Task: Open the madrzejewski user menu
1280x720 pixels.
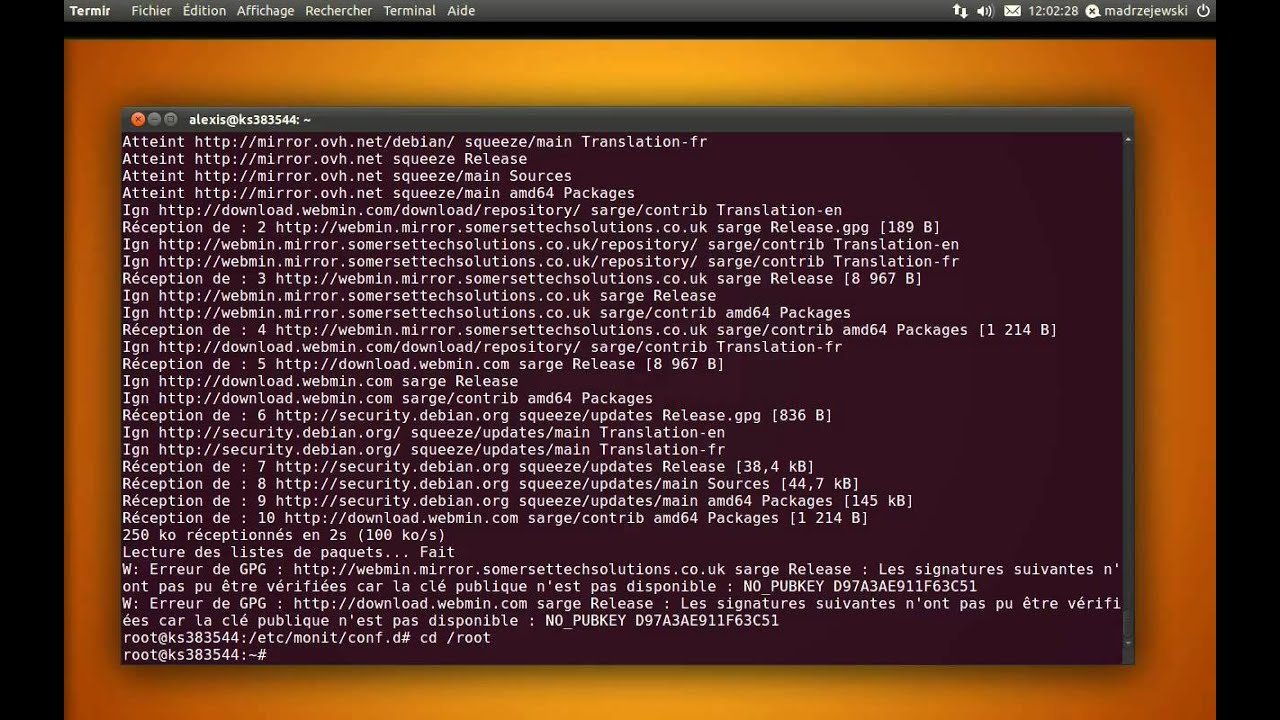Action: pyautogui.click(x=1138, y=11)
